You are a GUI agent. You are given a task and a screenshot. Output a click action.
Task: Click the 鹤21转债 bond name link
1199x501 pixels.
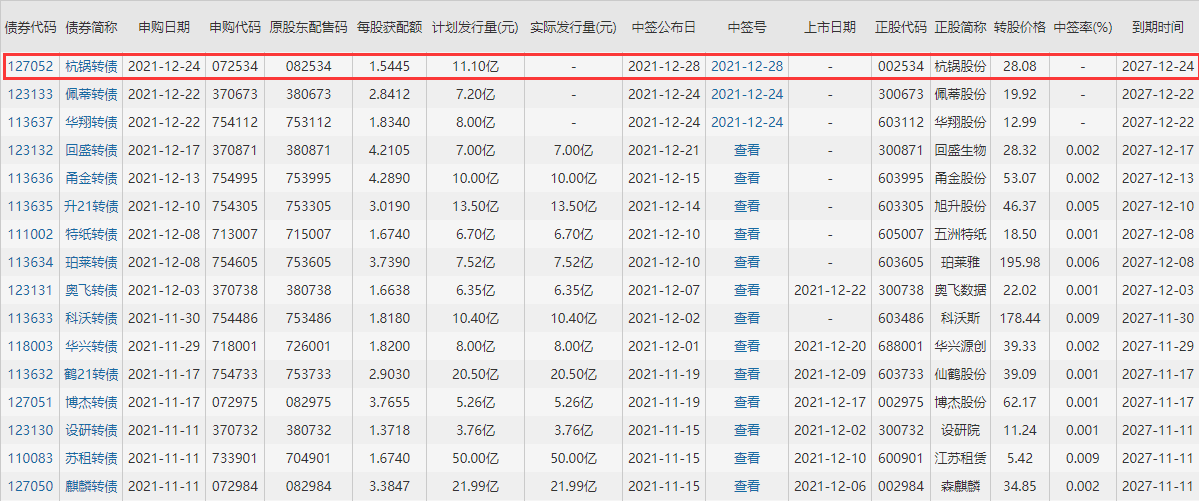pos(91,374)
